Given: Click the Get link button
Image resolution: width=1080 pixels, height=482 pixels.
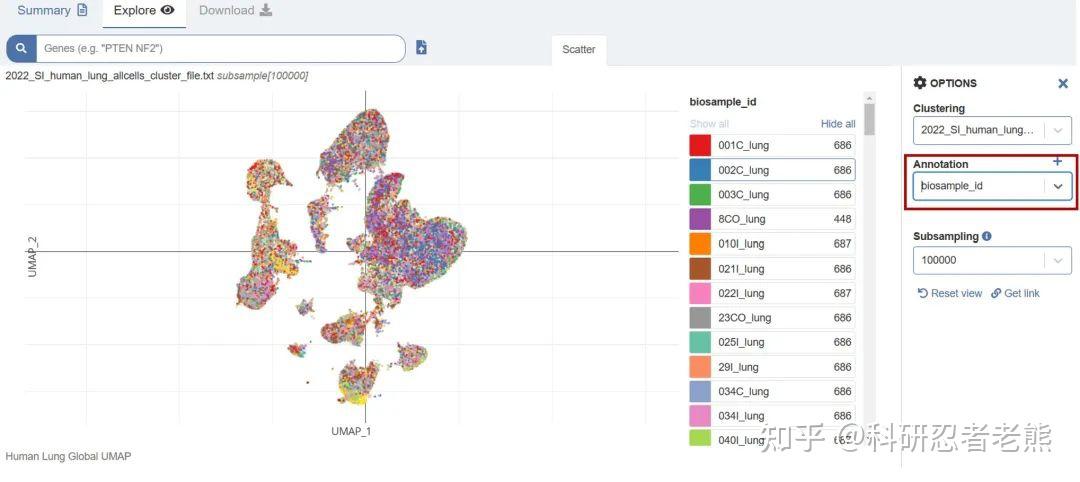Looking at the screenshot, I should click(1015, 293).
